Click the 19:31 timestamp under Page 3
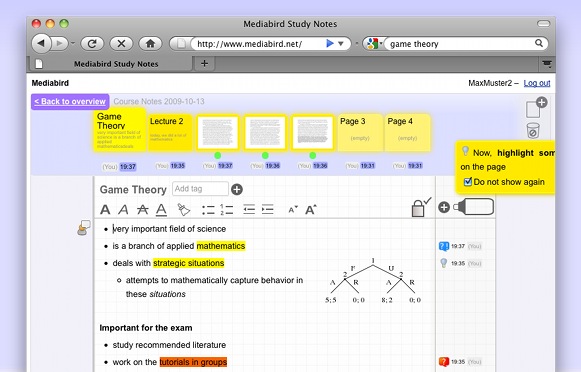This screenshot has height=372, width=581. [x=368, y=166]
